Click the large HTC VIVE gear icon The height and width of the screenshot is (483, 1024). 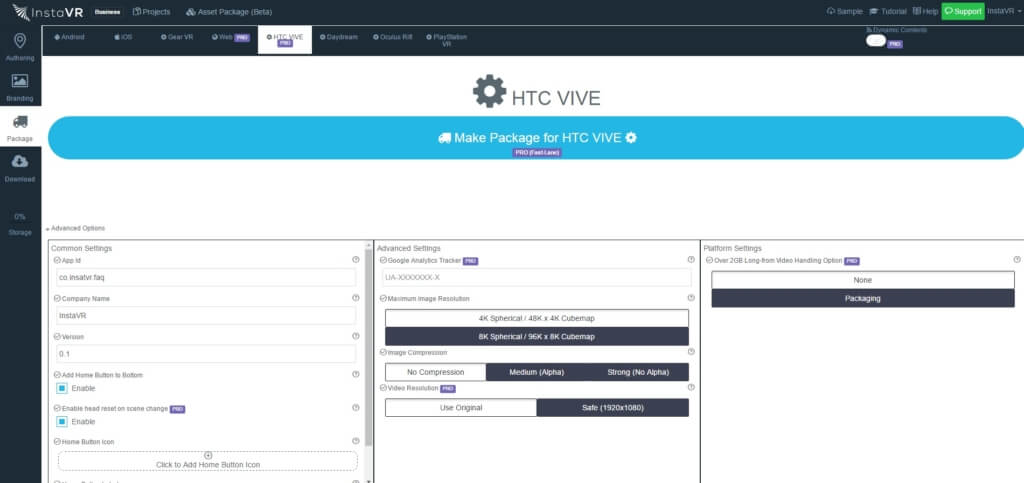pyautogui.click(x=489, y=91)
